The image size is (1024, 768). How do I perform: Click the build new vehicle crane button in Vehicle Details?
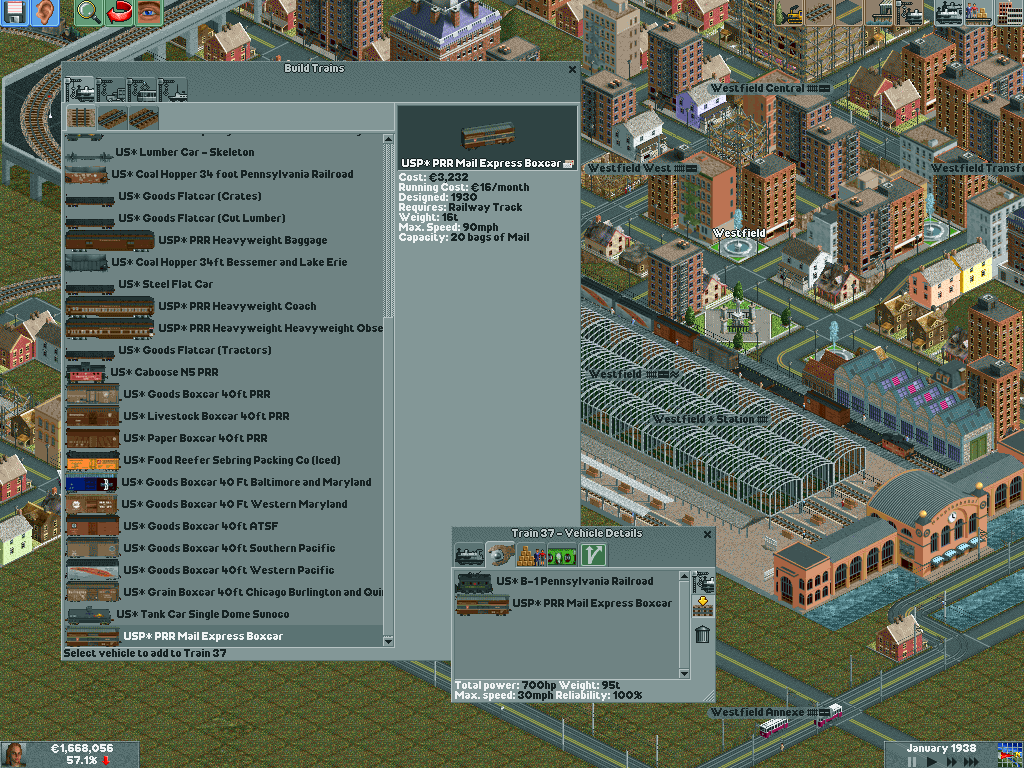(703, 582)
